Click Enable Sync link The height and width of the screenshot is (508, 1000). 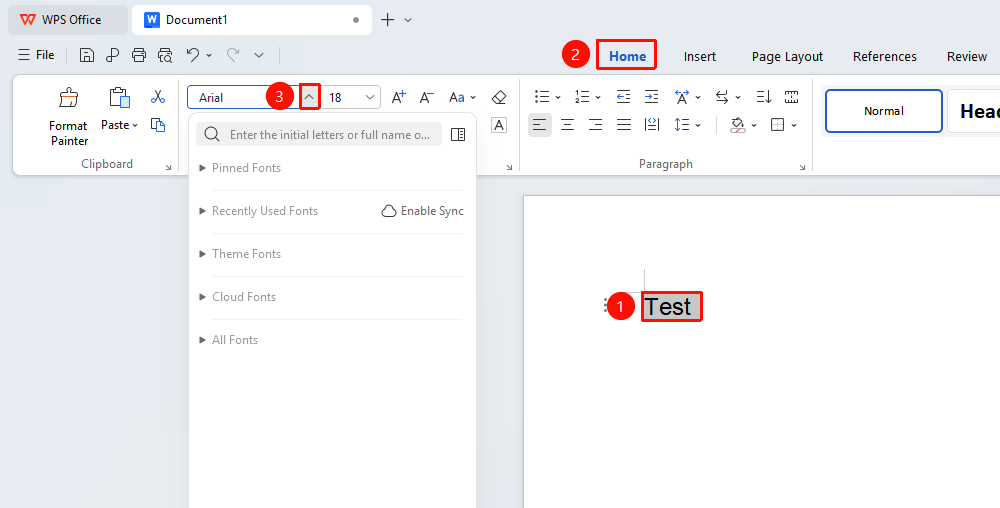[423, 211]
